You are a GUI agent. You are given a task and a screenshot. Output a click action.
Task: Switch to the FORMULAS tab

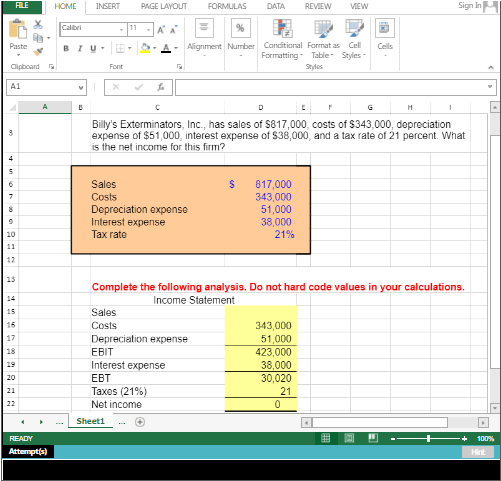coord(227,6)
